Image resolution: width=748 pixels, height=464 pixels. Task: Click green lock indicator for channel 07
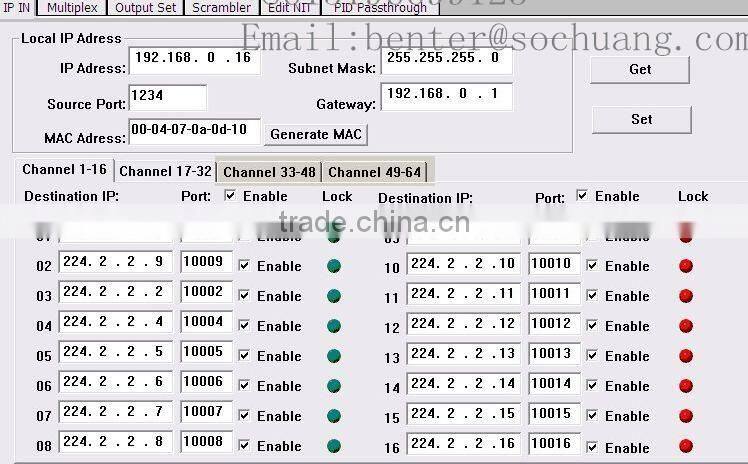[334, 416]
